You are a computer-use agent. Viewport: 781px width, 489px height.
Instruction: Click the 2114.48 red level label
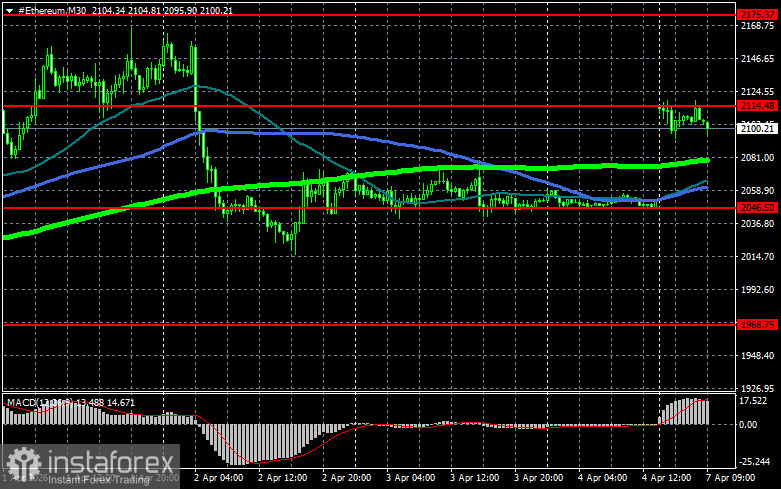758,106
